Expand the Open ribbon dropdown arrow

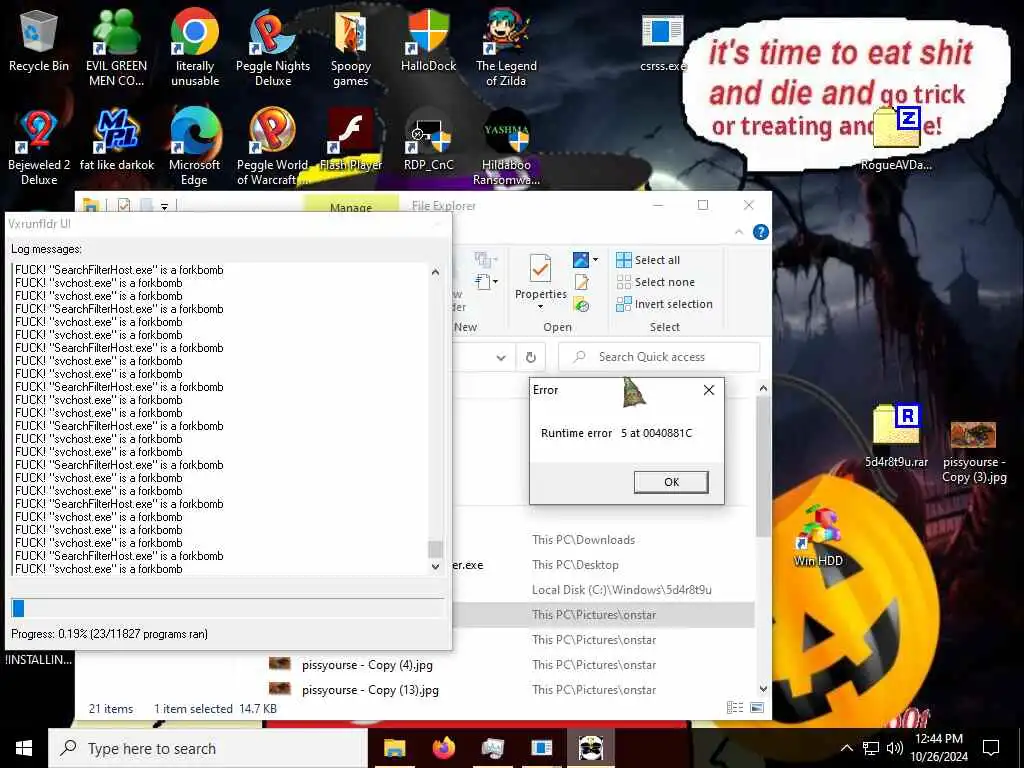coord(595,260)
